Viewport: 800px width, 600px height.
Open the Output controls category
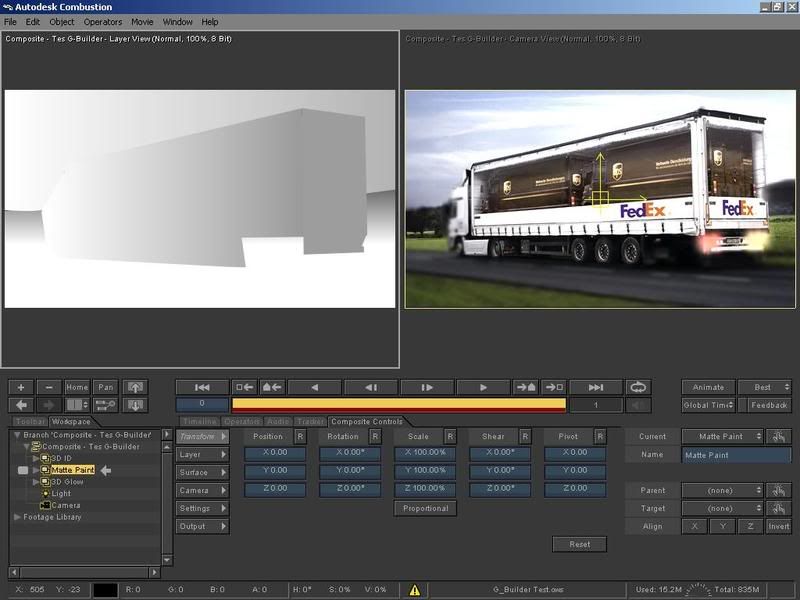[x=202, y=527]
